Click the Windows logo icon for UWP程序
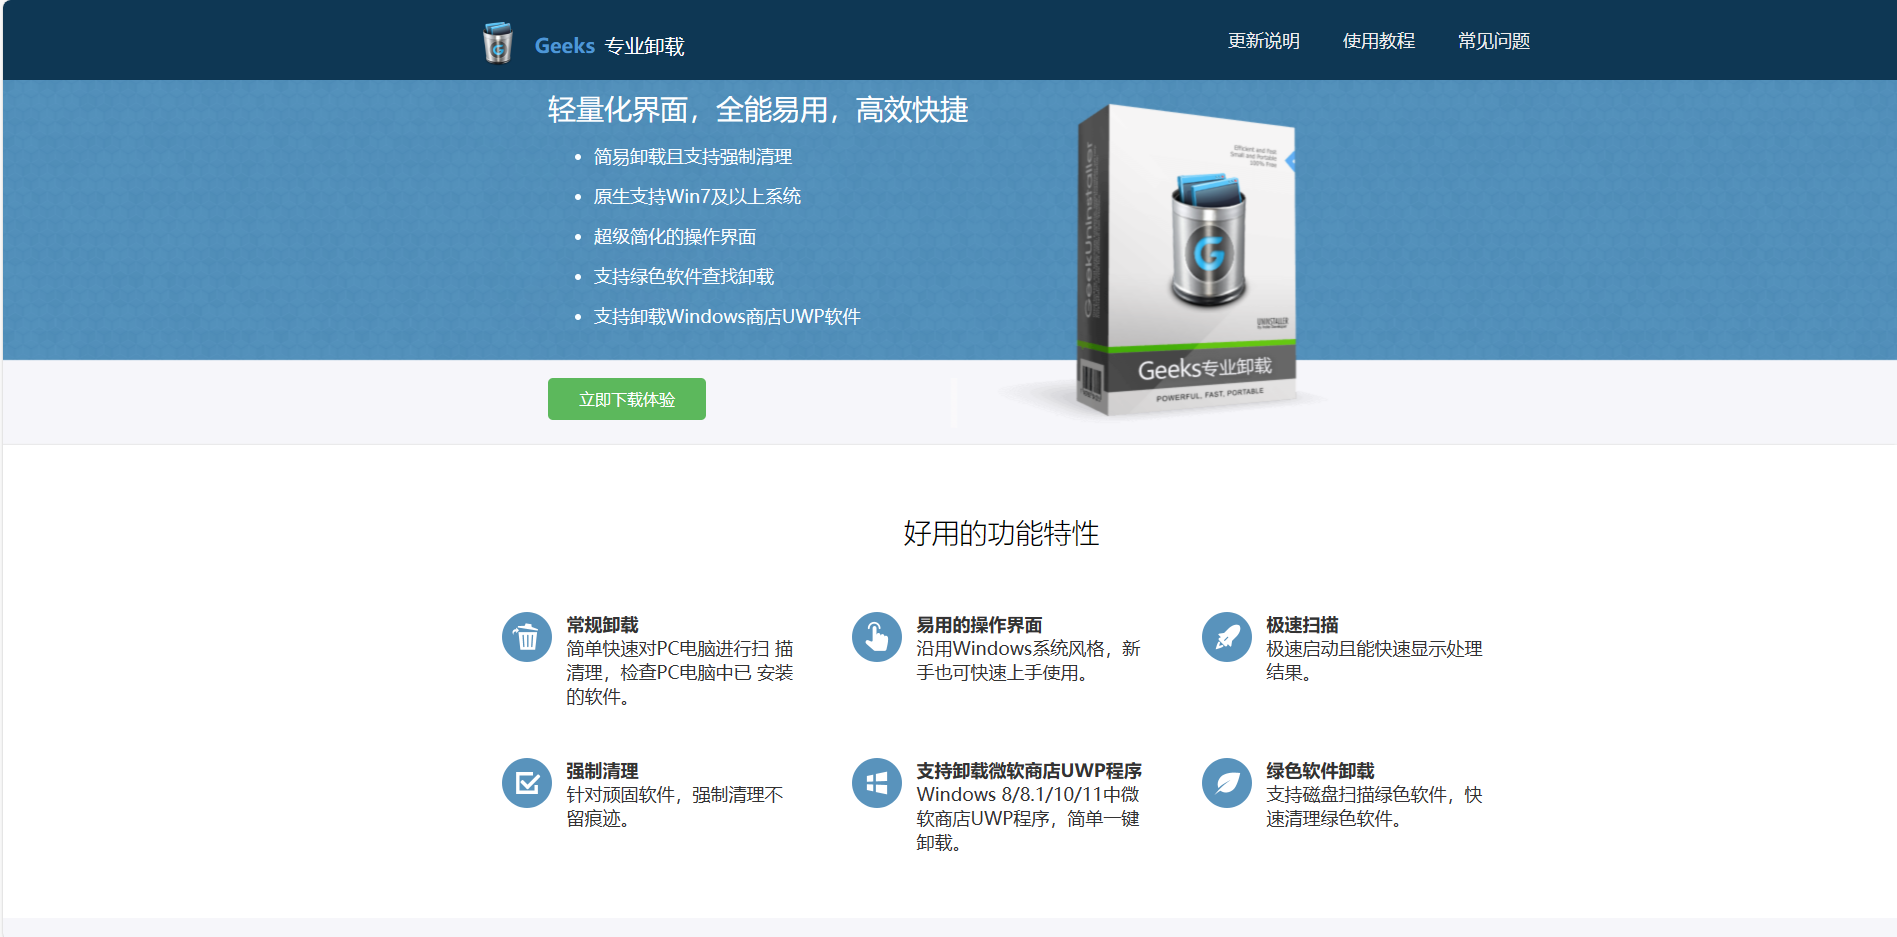Screen dimensions: 1897x937 pos(877,783)
